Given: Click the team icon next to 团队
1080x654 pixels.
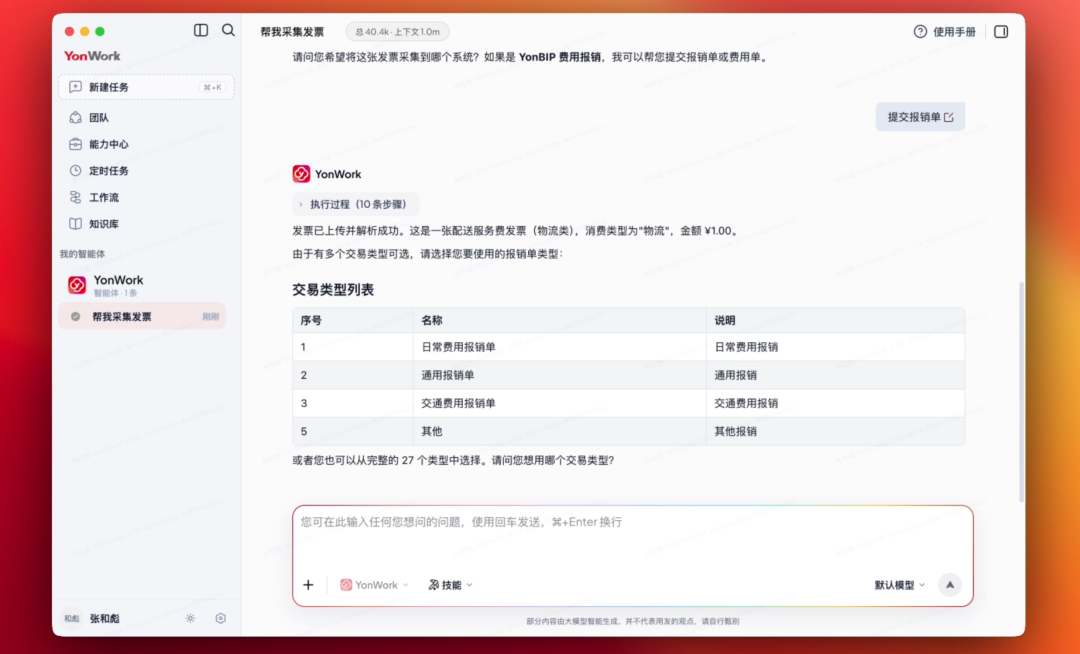Looking at the screenshot, I should [x=75, y=118].
